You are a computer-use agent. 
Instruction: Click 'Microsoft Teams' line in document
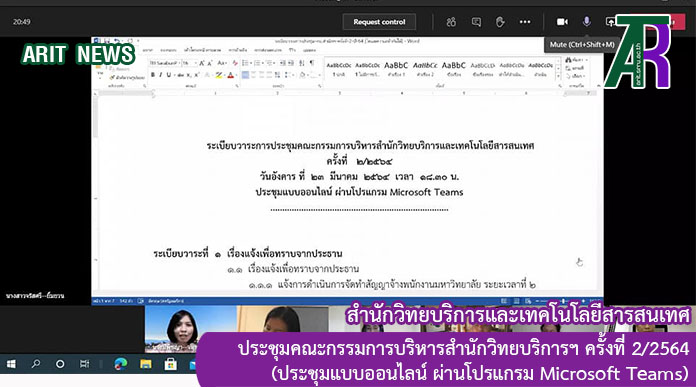coord(359,192)
